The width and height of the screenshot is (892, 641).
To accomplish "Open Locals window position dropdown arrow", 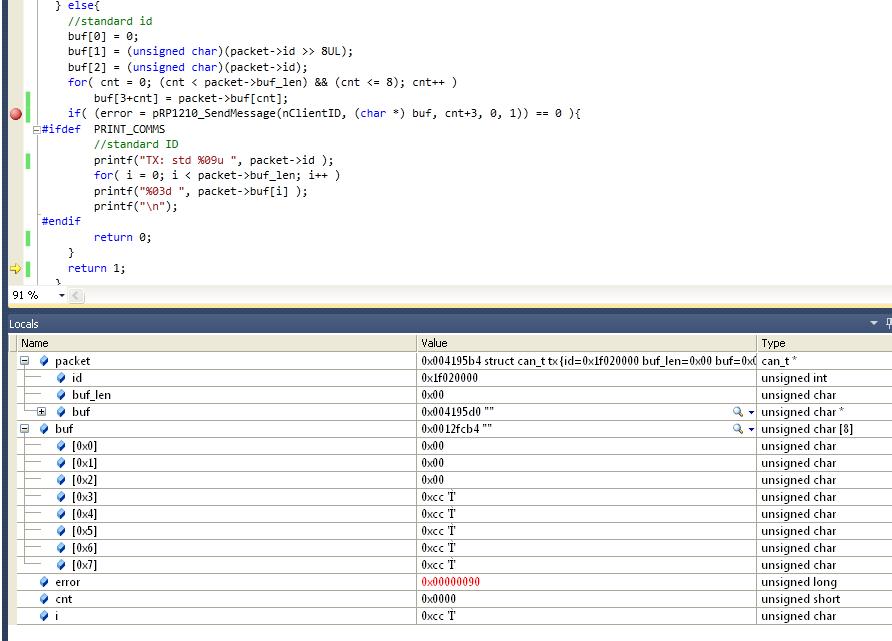I will (874, 324).
